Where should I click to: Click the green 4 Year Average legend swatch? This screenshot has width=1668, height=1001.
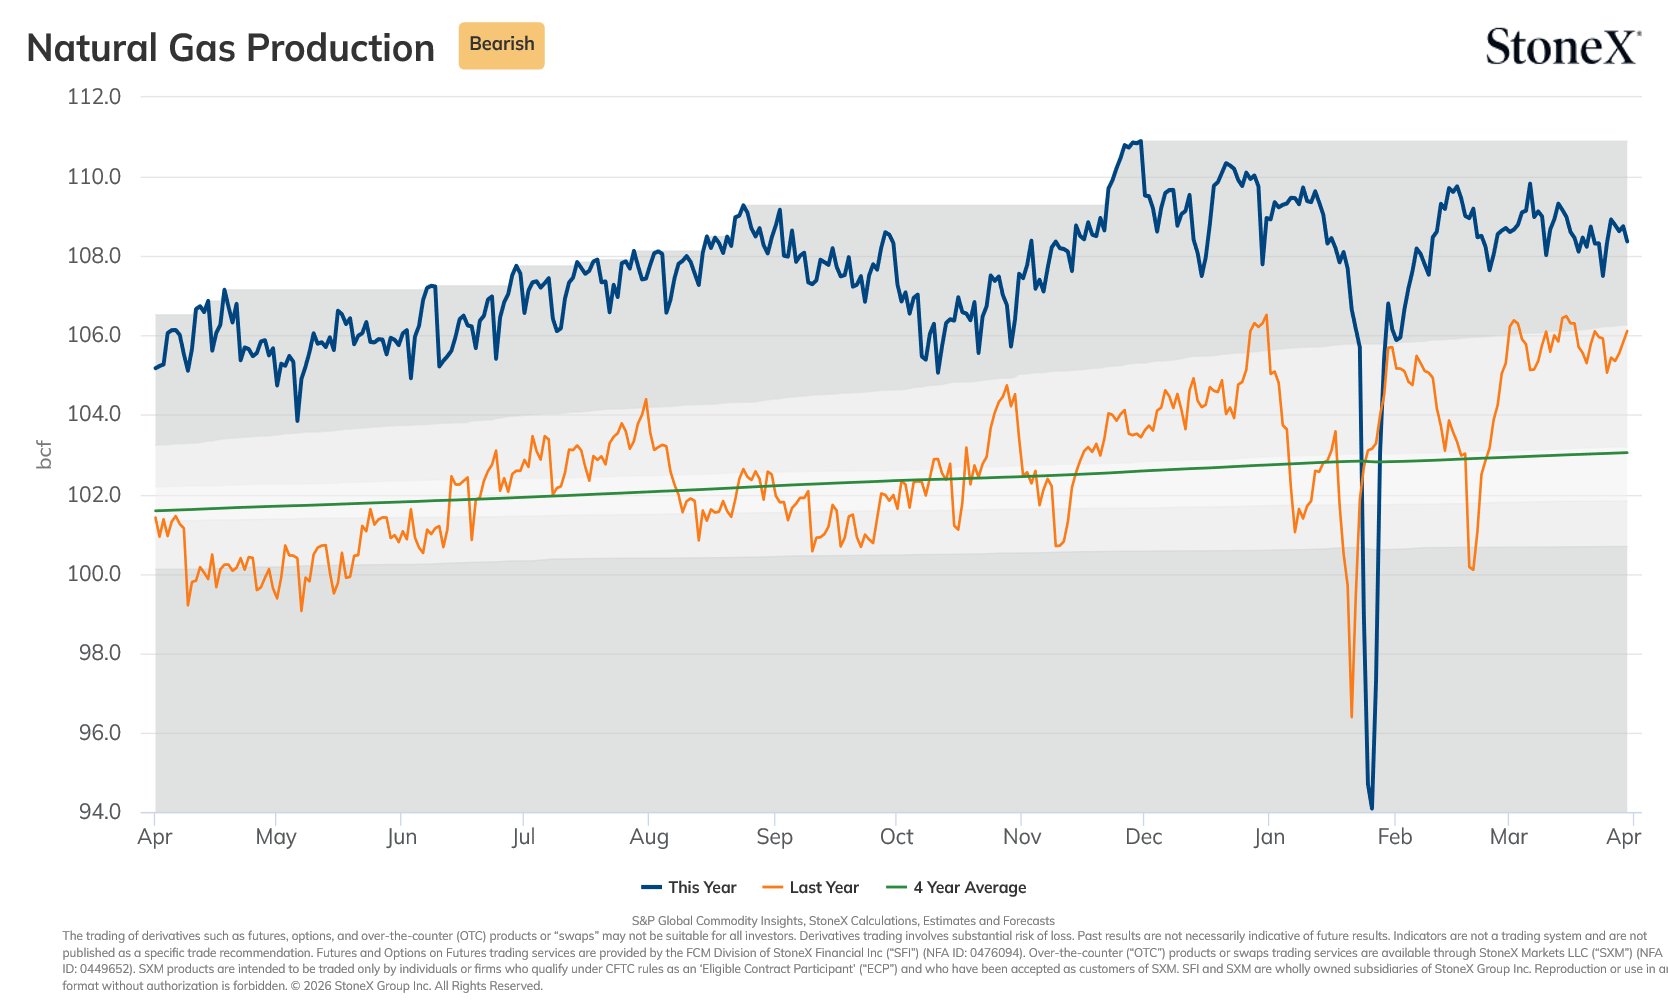(897, 887)
